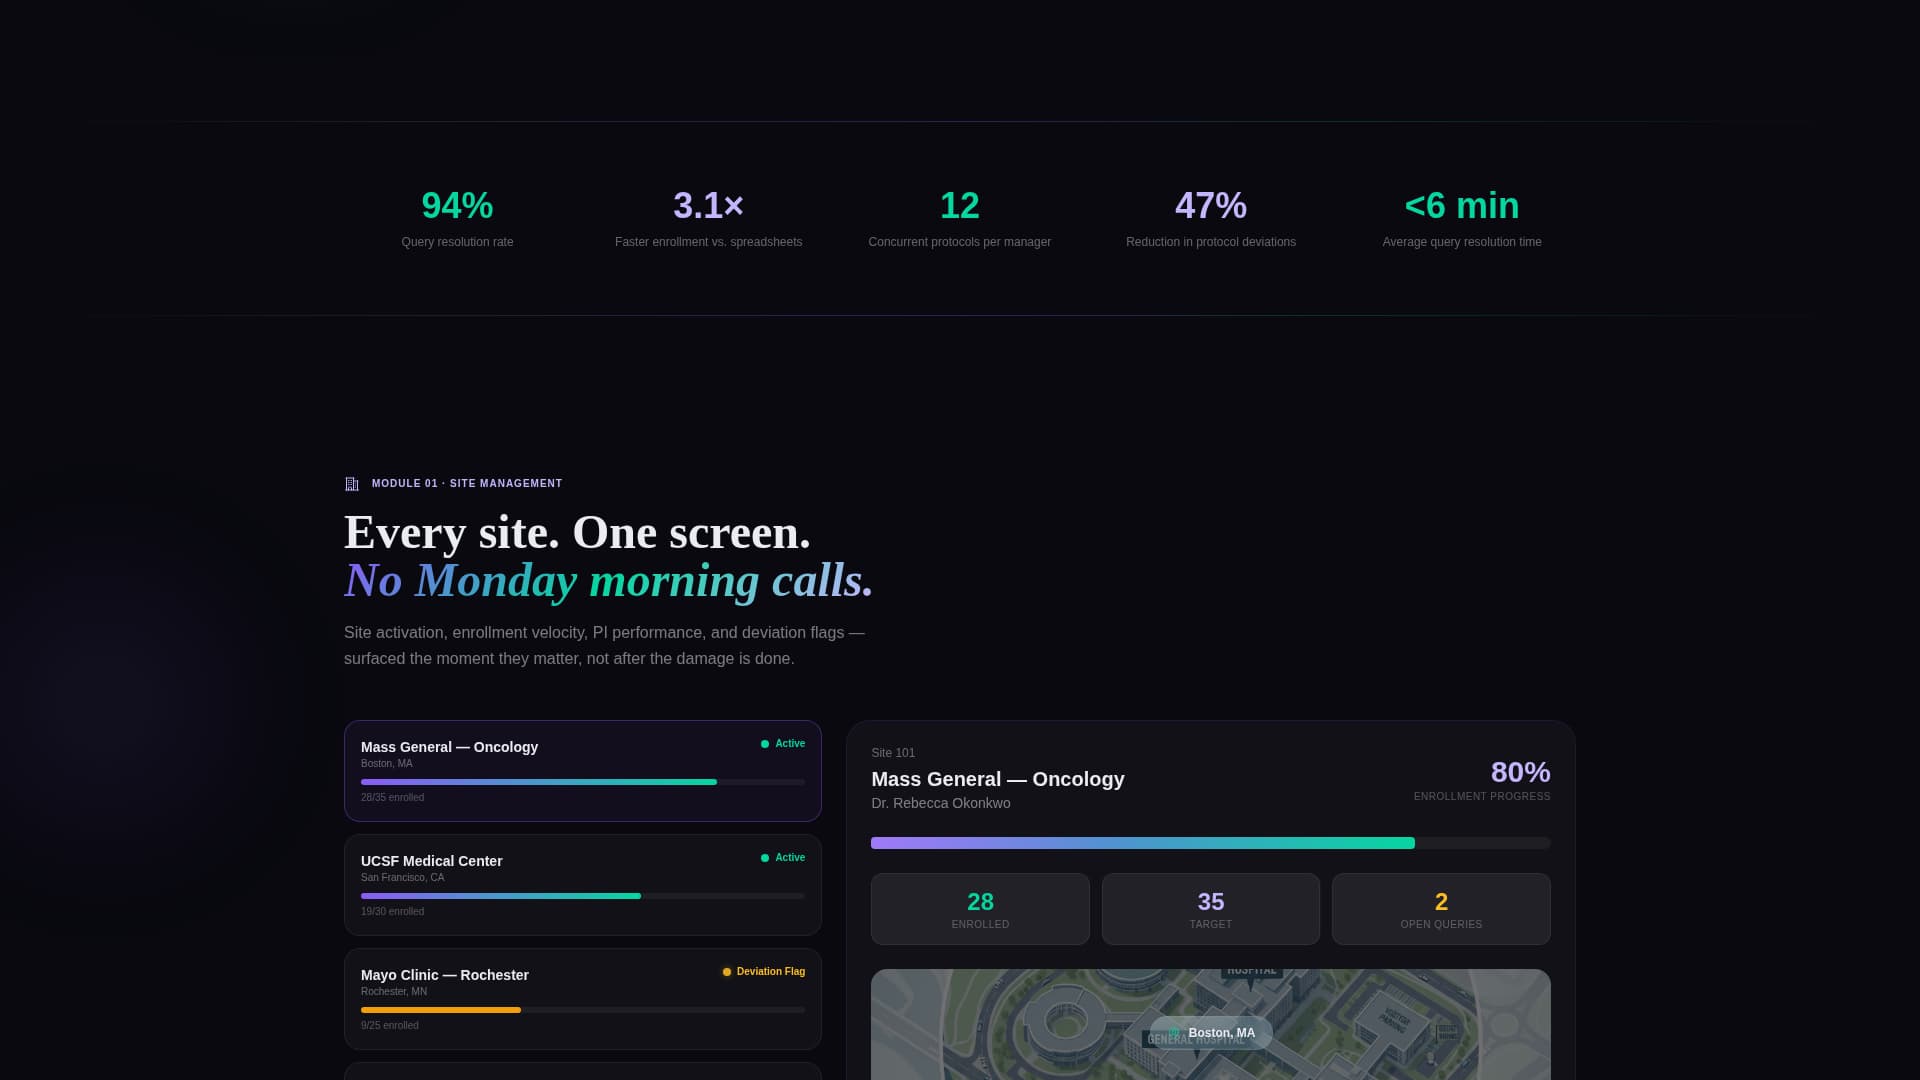Click the building icon beside Module 01 label
The image size is (1920, 1080).
(x=352, y=484)
